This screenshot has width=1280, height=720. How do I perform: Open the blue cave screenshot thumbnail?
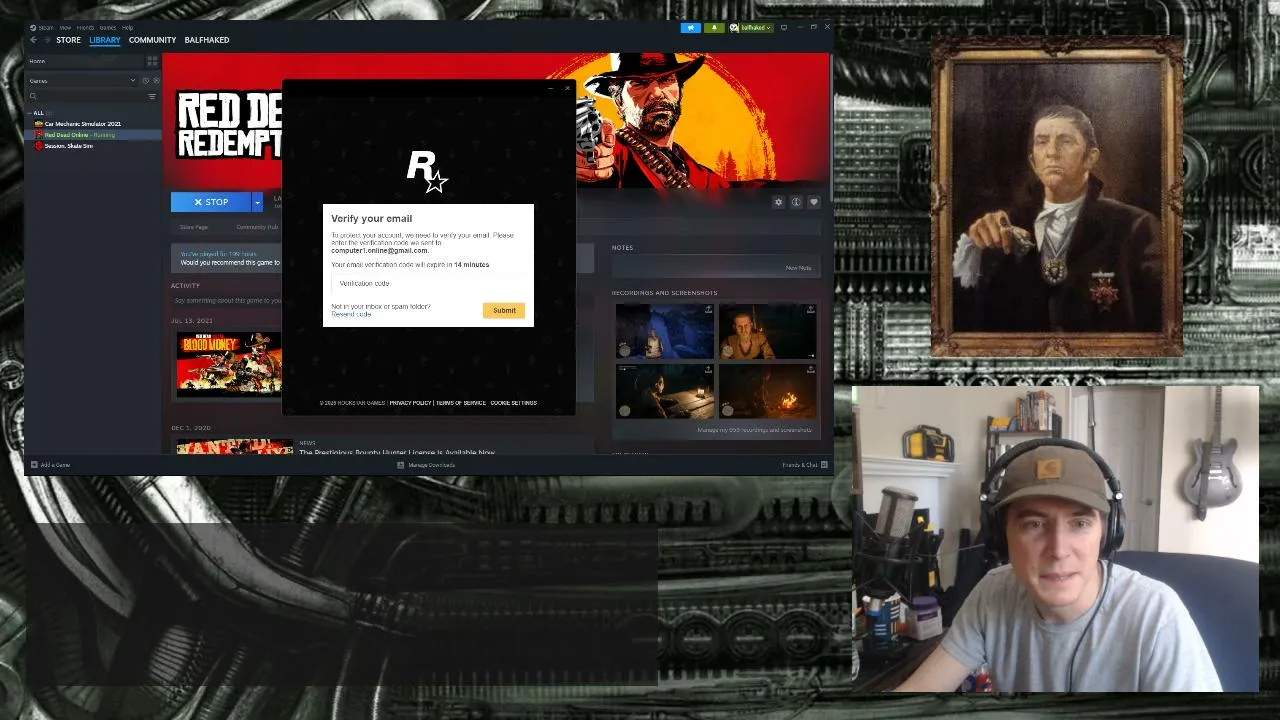[665, 332]
